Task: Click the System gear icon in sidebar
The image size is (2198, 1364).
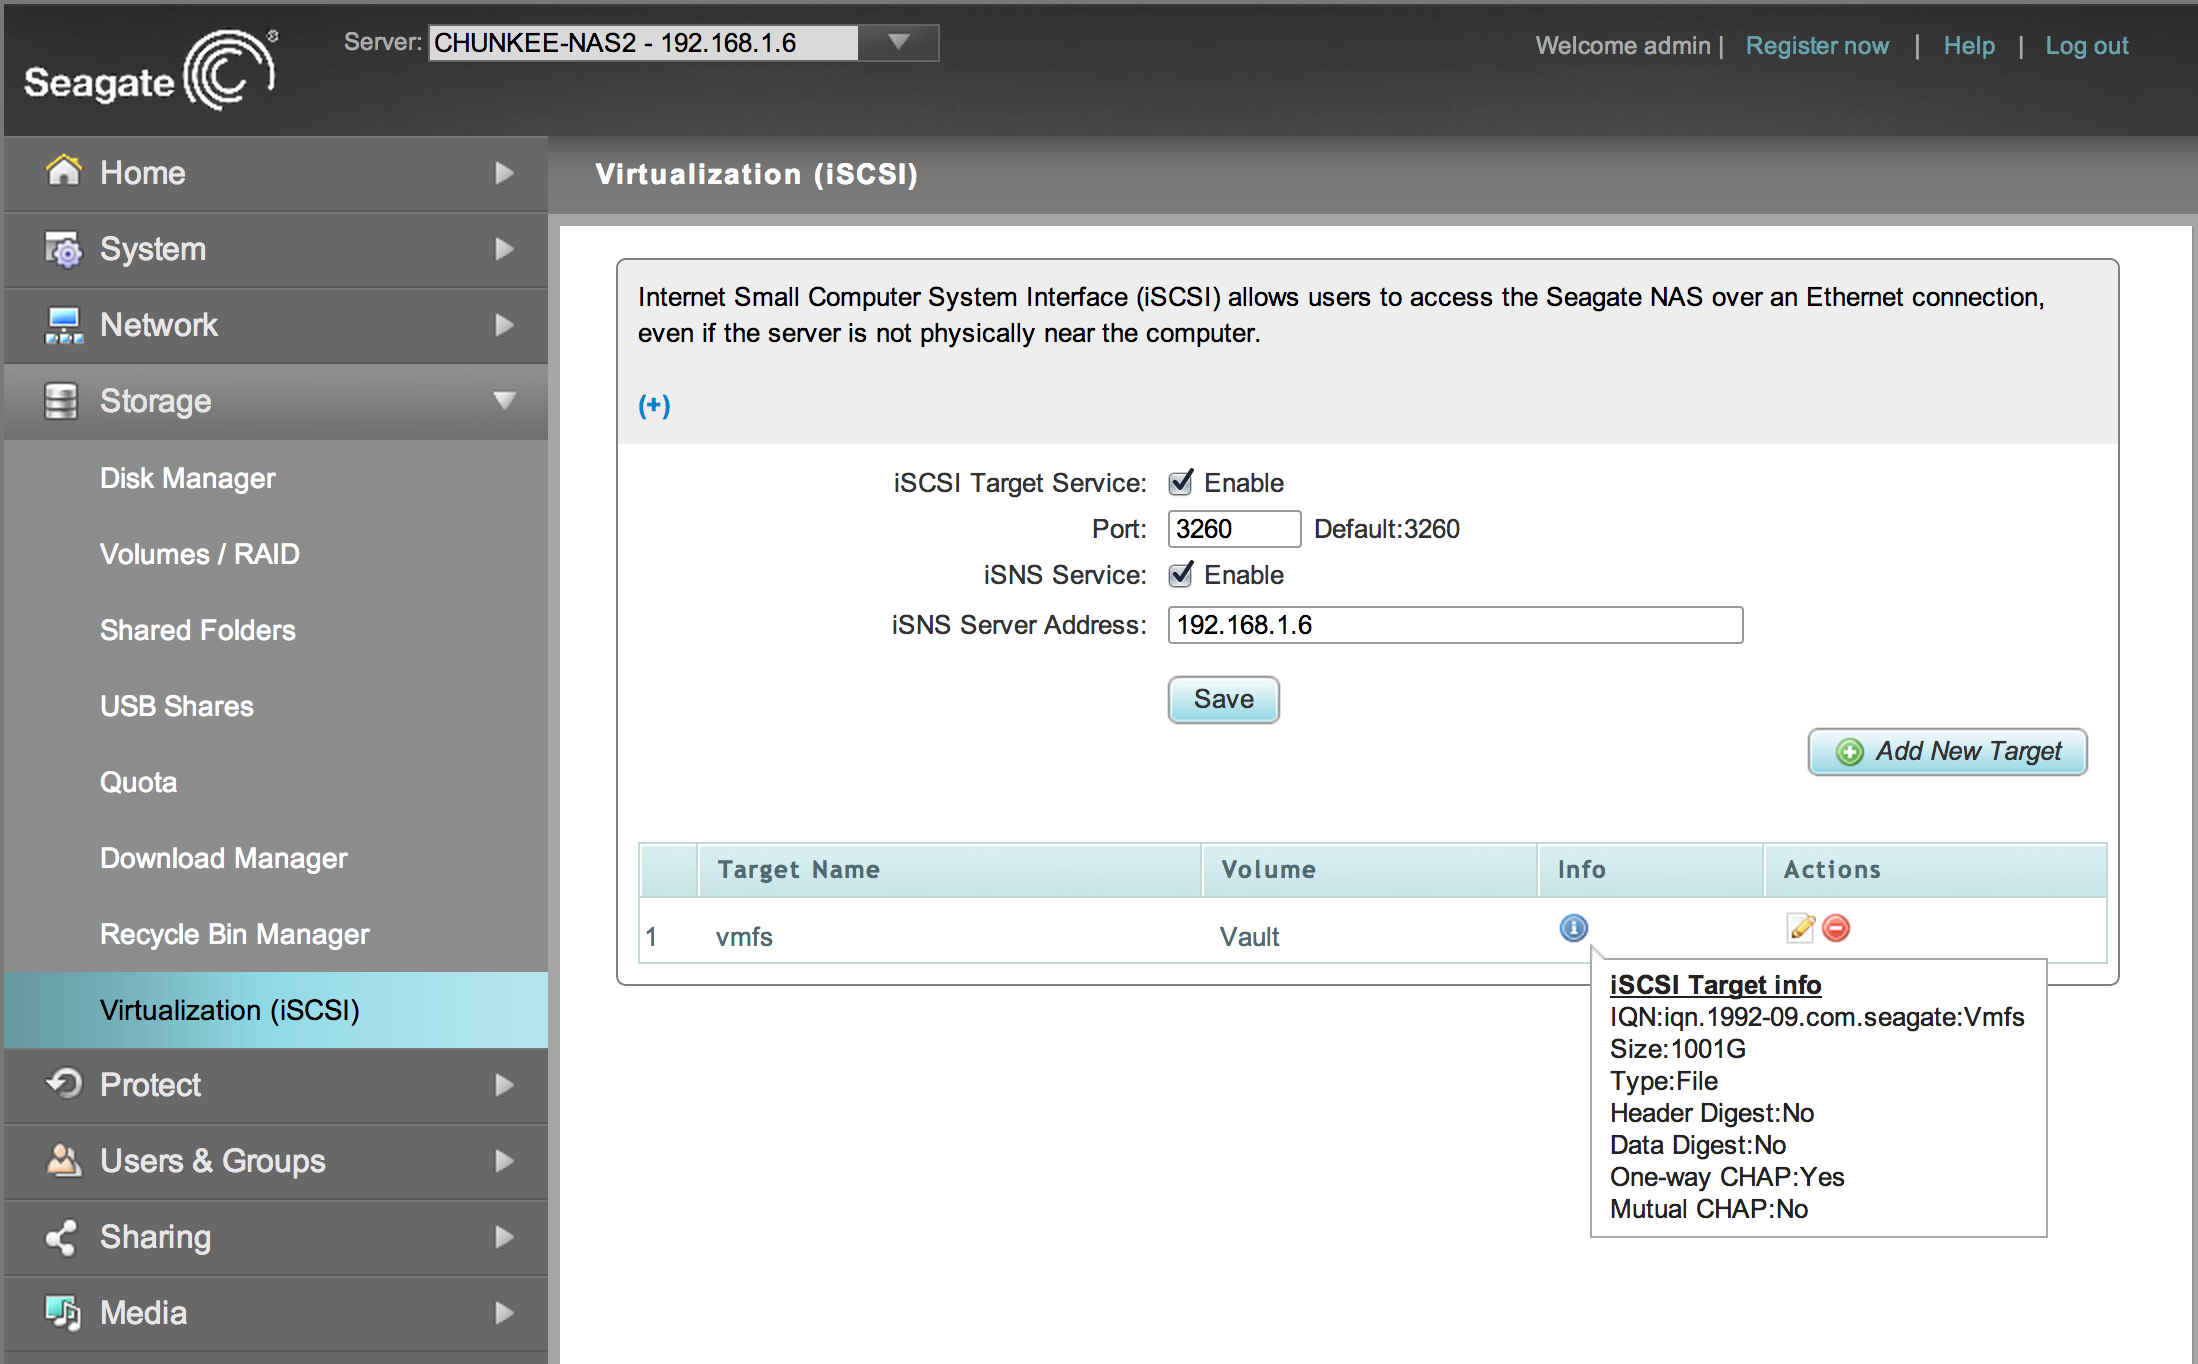Action: (x=63, y=249)
